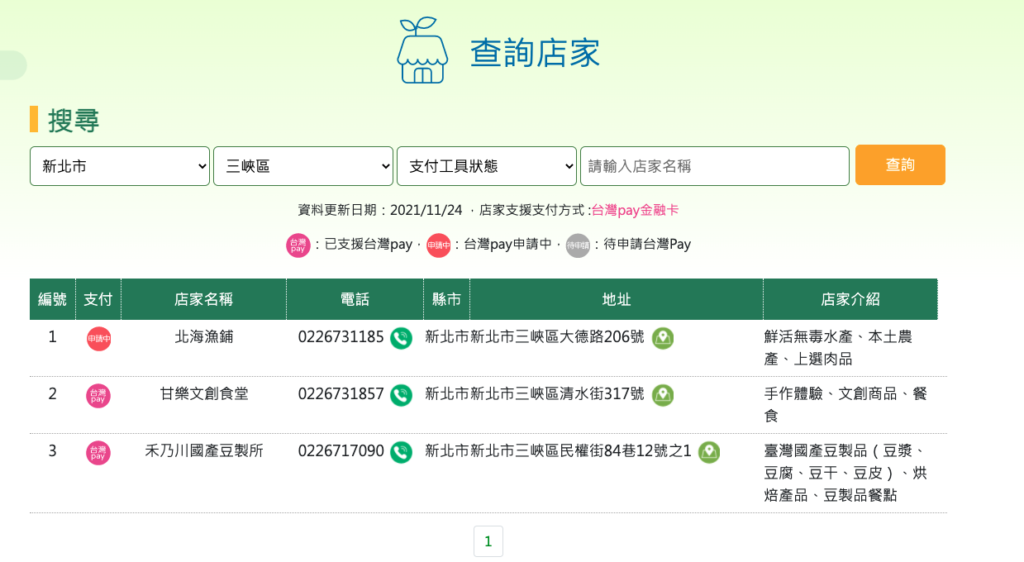Open the 新北市 city dropdown
Image resolution: width=1024 pixels, height=562 pixels.
pyautogui.click(x=120, y=166)
